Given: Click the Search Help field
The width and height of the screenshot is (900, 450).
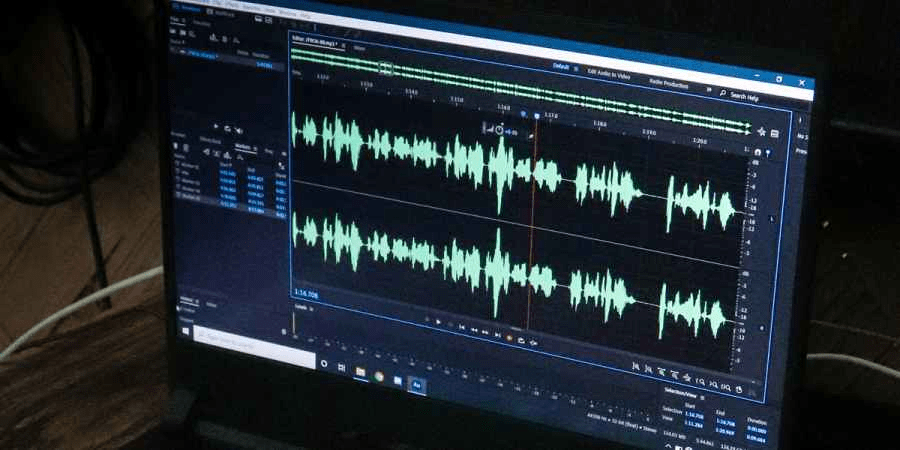Looking at the screenshot, I should pyautogui.click(x=745, y=96).
